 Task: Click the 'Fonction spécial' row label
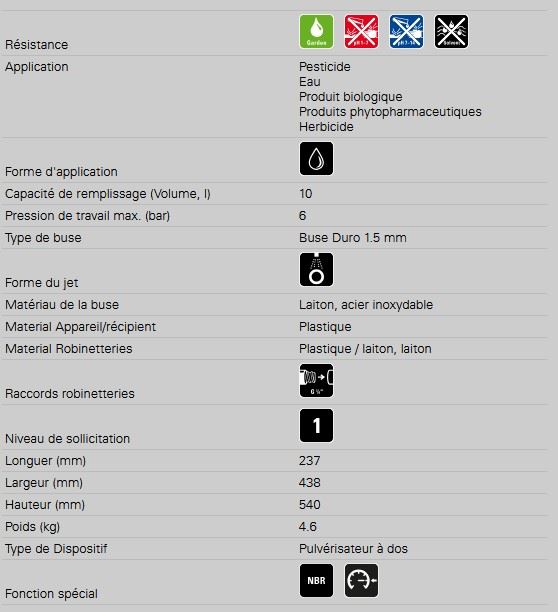52,594
